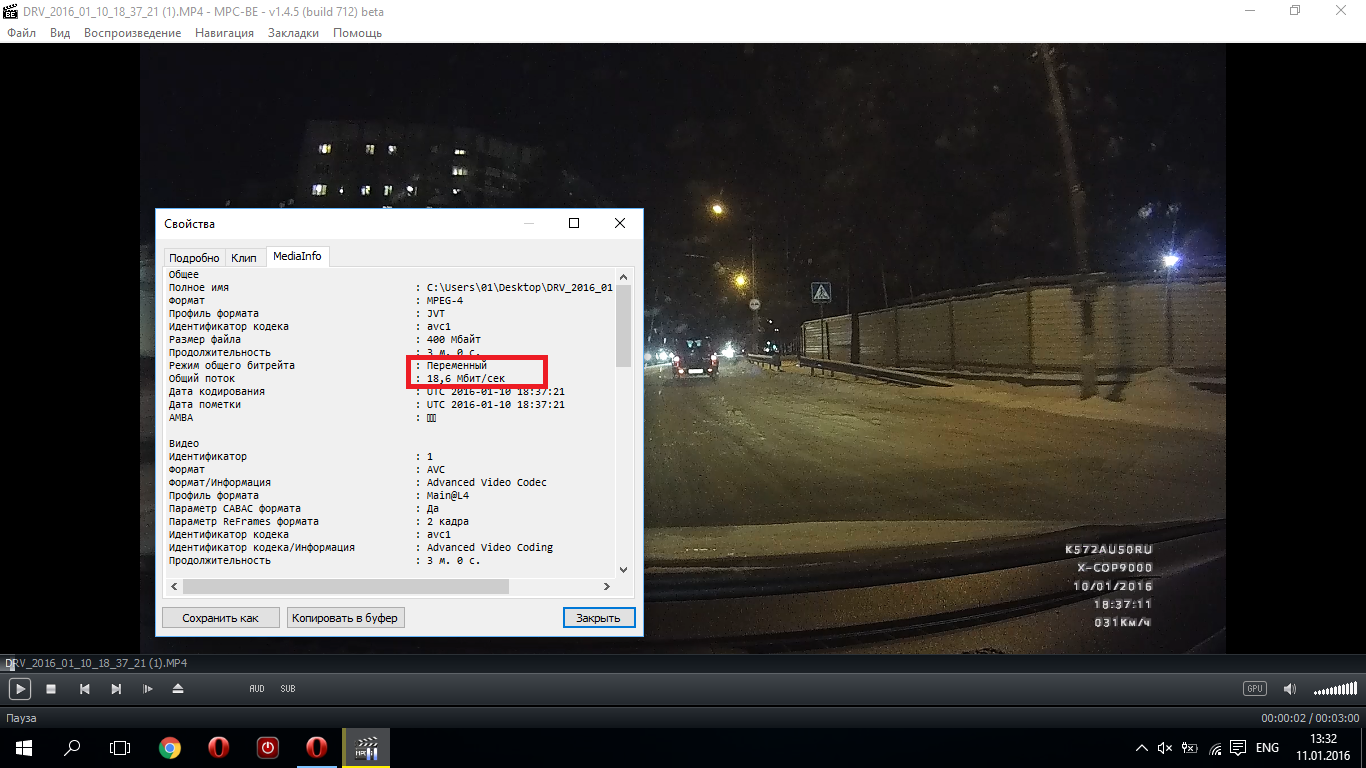Image resolution: width=1366 pixels, height=768 pixels.
Task: Skip to next file using skip-forward icon
Action: click(x=116, y=689)
